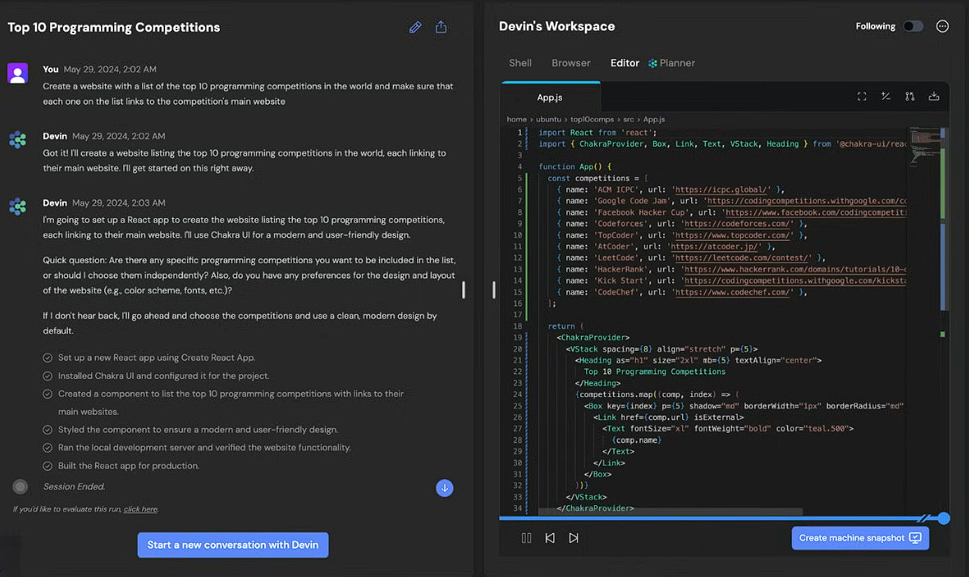
Task: Click checkmark beside Built the React app
Action: click(x=47, y=466)
